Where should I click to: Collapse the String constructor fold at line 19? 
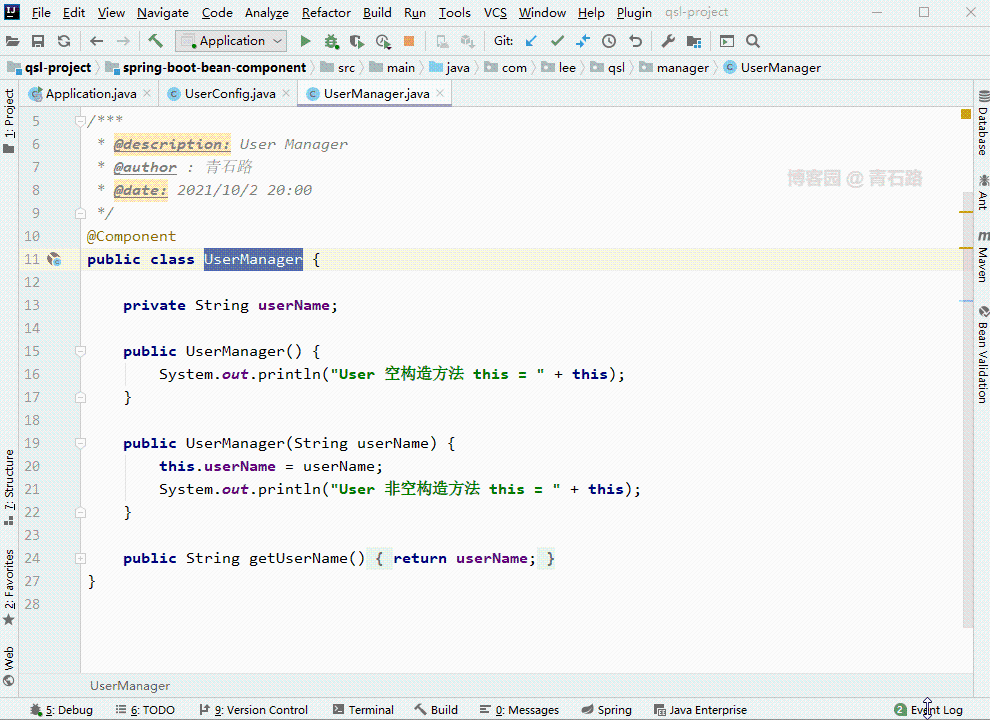click(80, 443)
